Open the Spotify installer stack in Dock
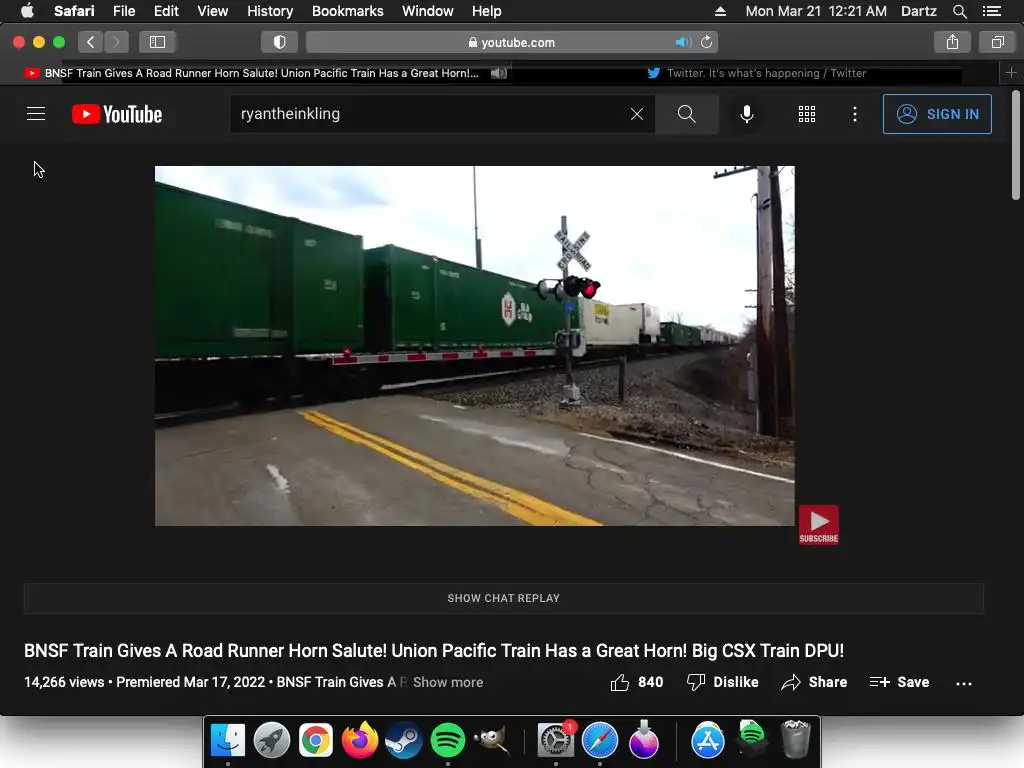Viewport: 1024px width, 768px height. [752, 739]
